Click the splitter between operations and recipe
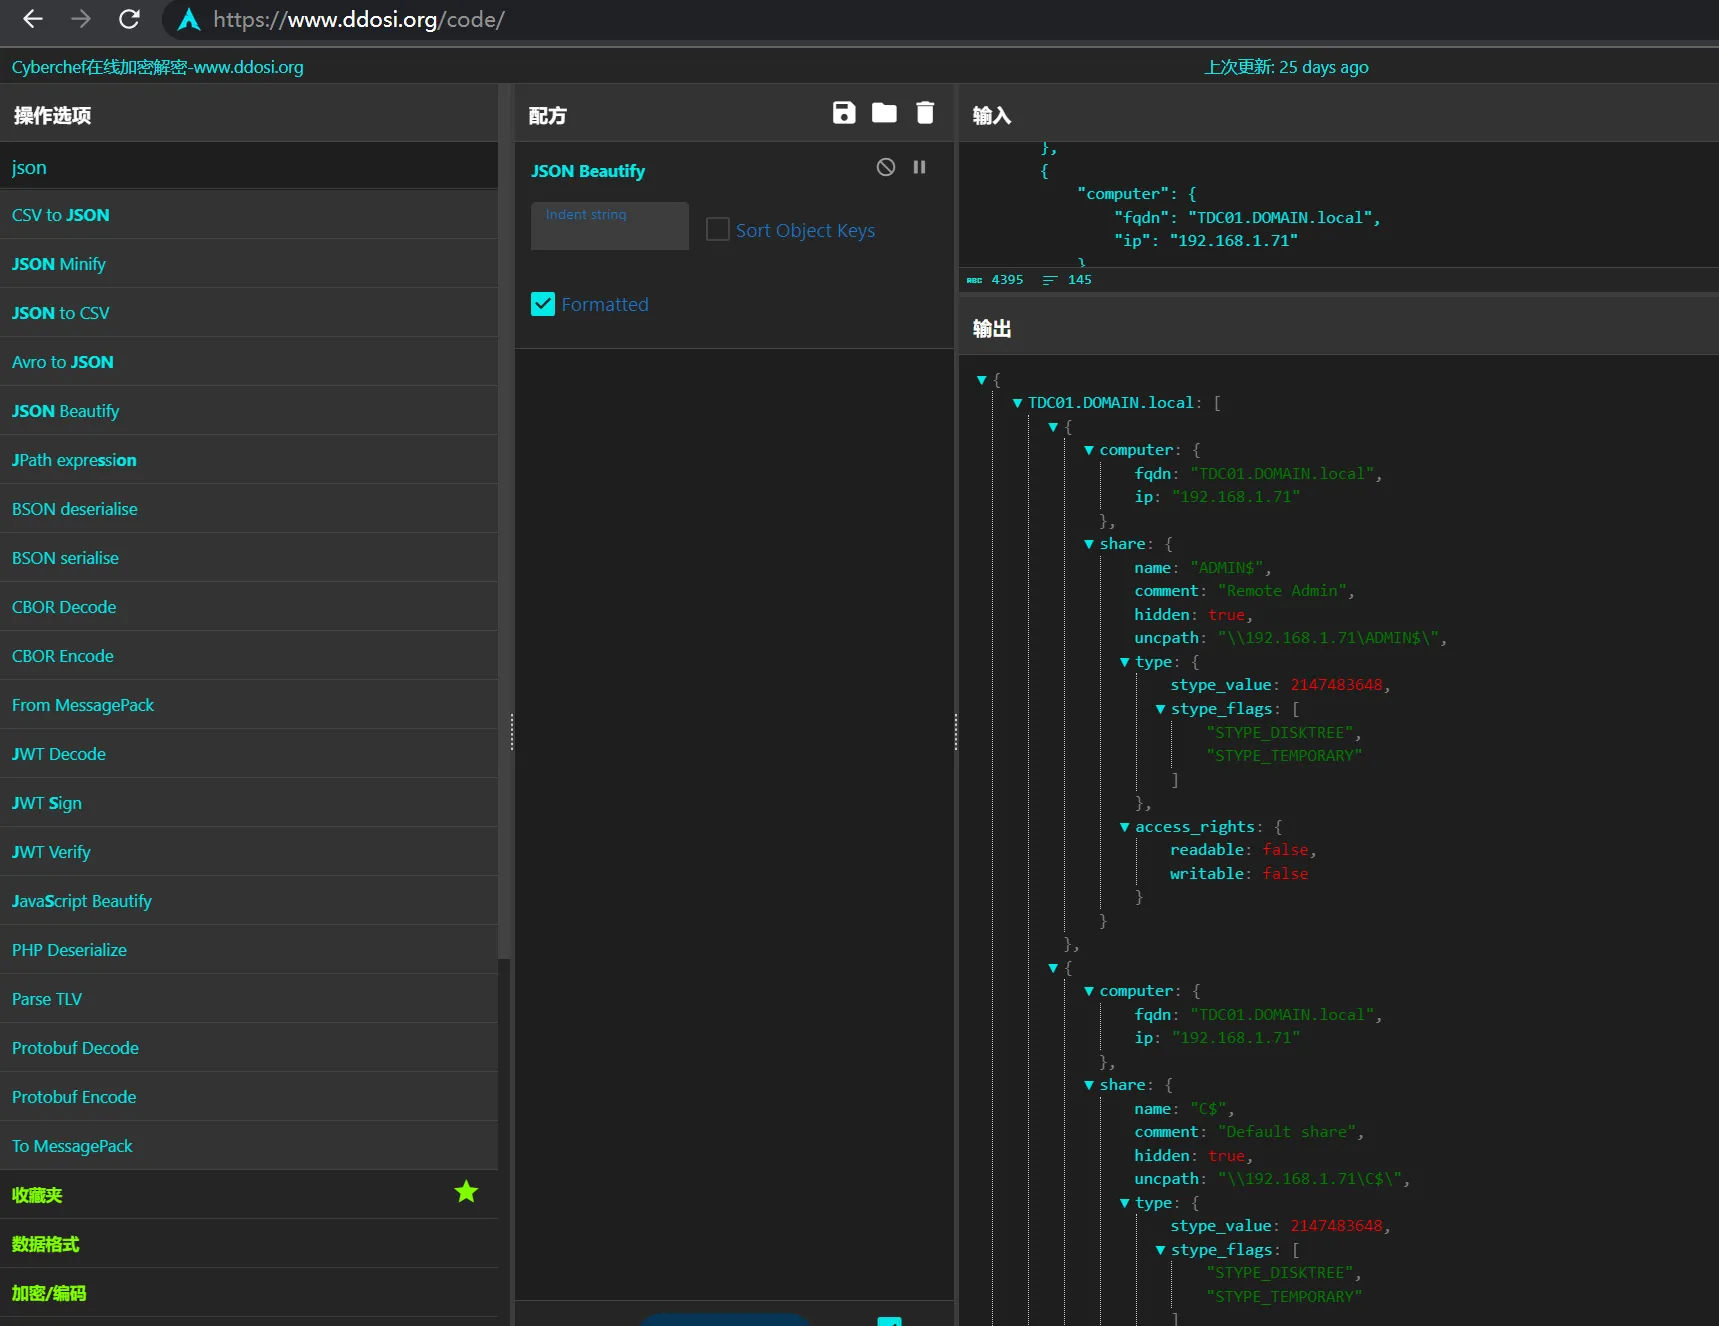Image resolution: width=1719 pixels, height=1326 pixels. pyautogui.click(x=512, y=732)
